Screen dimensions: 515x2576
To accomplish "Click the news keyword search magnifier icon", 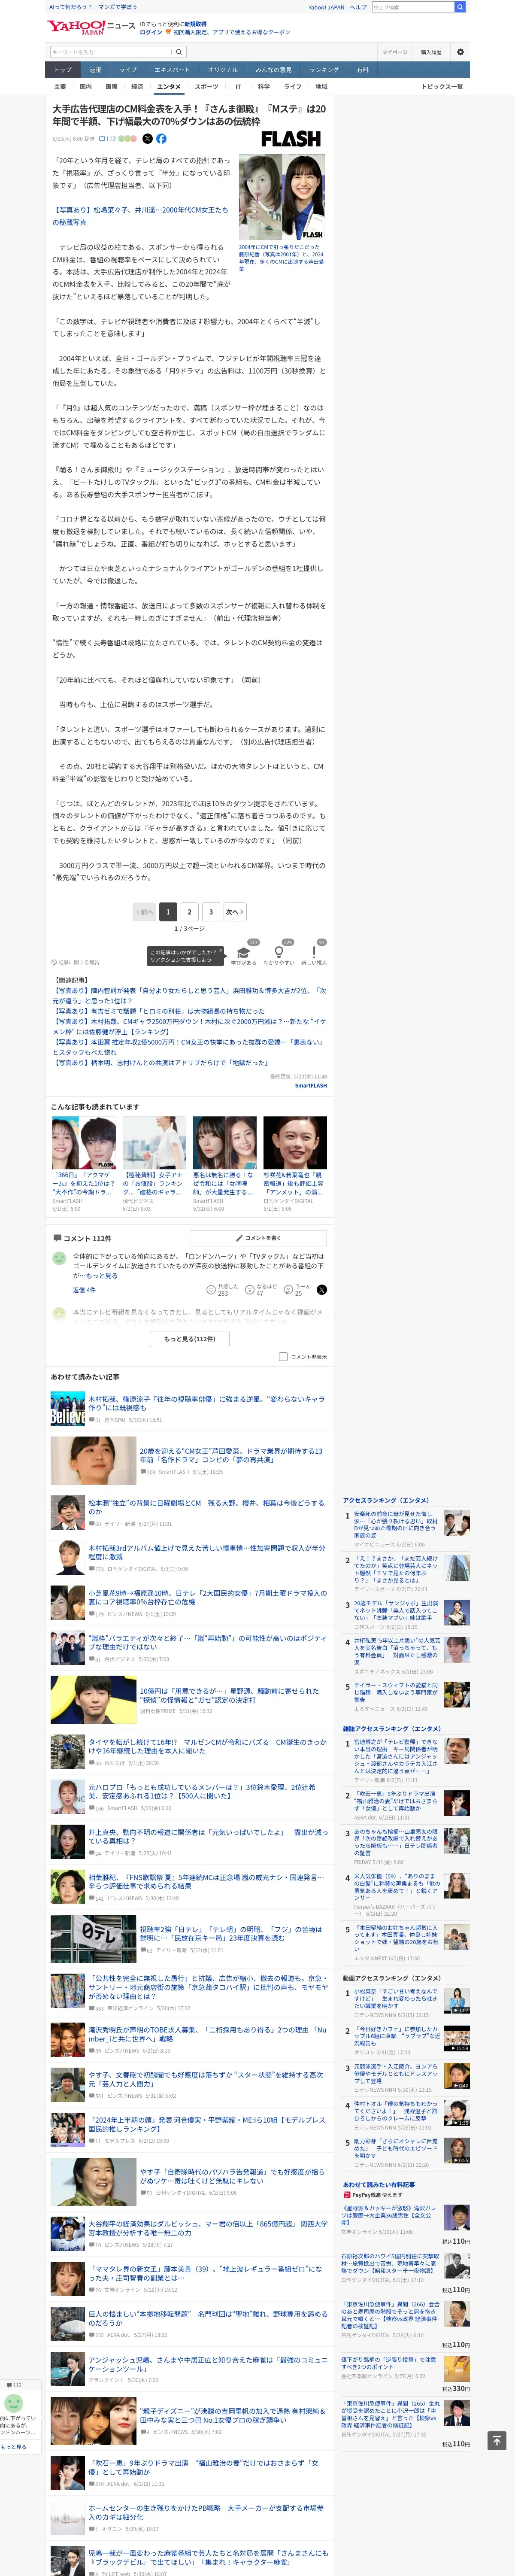I will click(179, 52).
